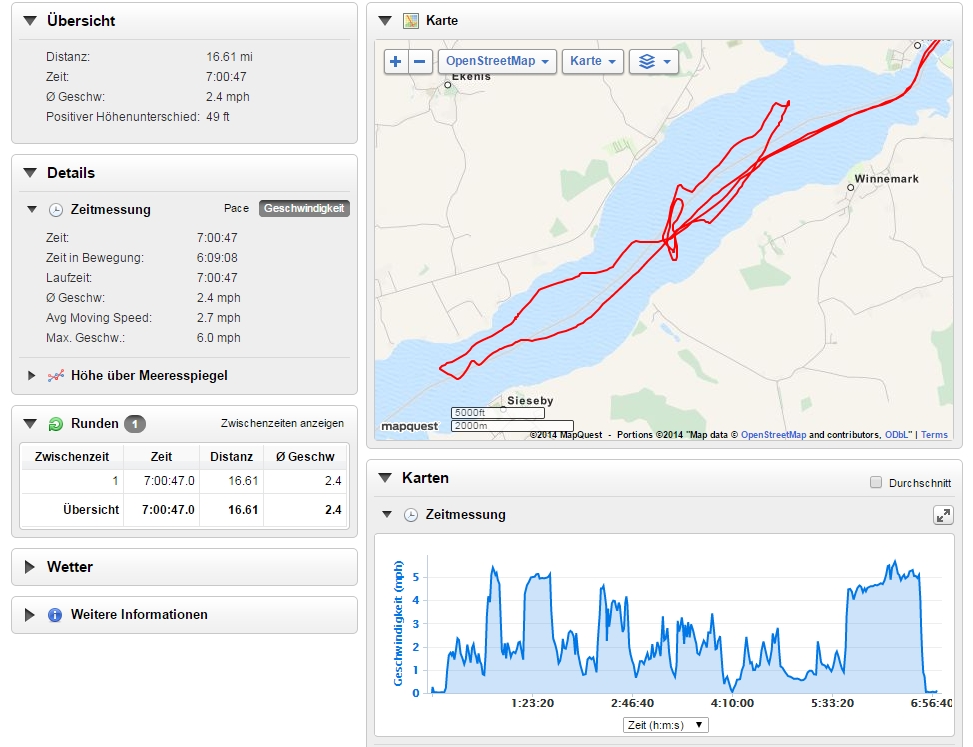This screenshot has height=747, width=973.
Task: Zoom out on the map with minus button
Action: tap(421, 62)
